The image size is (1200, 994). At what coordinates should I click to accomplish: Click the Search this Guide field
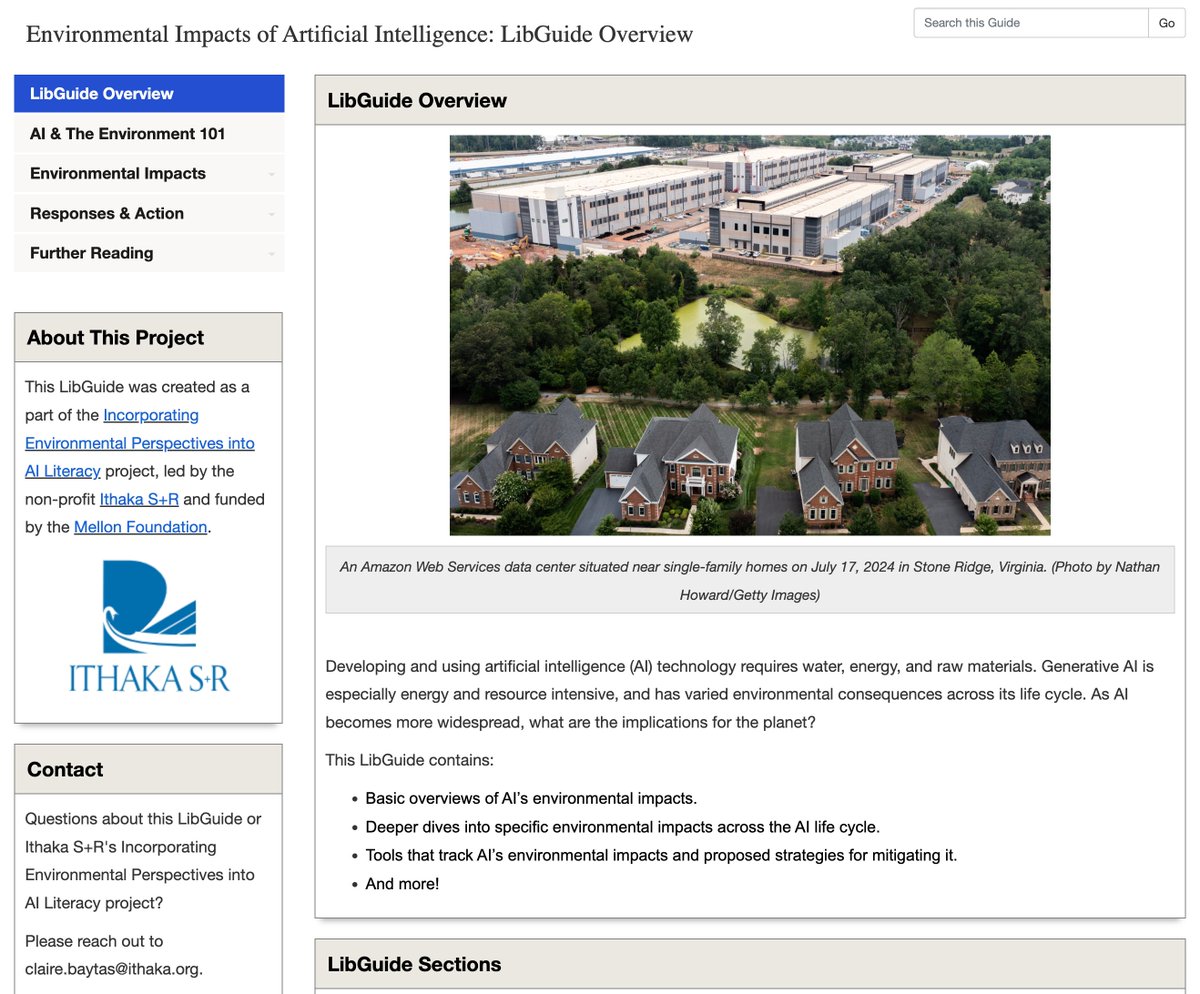pyautogui.click(x=1031, y=23)
